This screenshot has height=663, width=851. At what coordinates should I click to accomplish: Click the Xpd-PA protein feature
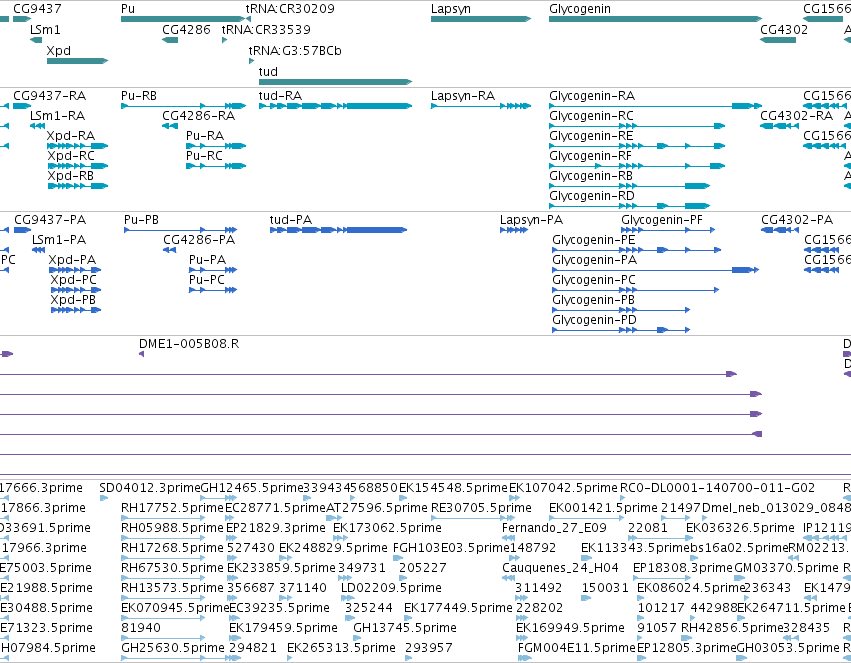pyautogui.click(x=75, y=270)
